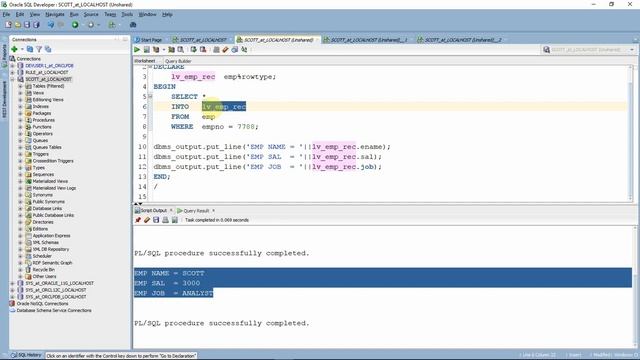Image resolution: width=640 pixels, height=360 pixels.
Task: Click the Refresh icon in Connections panel
Action: 30,49
